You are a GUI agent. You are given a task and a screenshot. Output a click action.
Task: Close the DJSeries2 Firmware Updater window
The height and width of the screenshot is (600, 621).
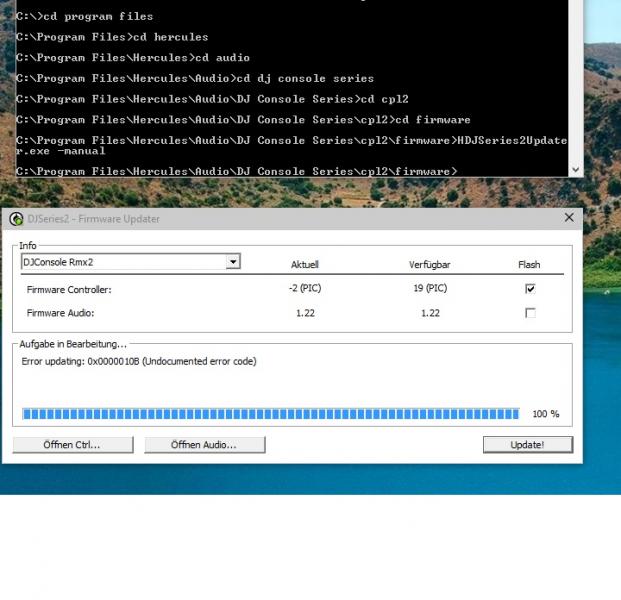click(x=569, y=217)
